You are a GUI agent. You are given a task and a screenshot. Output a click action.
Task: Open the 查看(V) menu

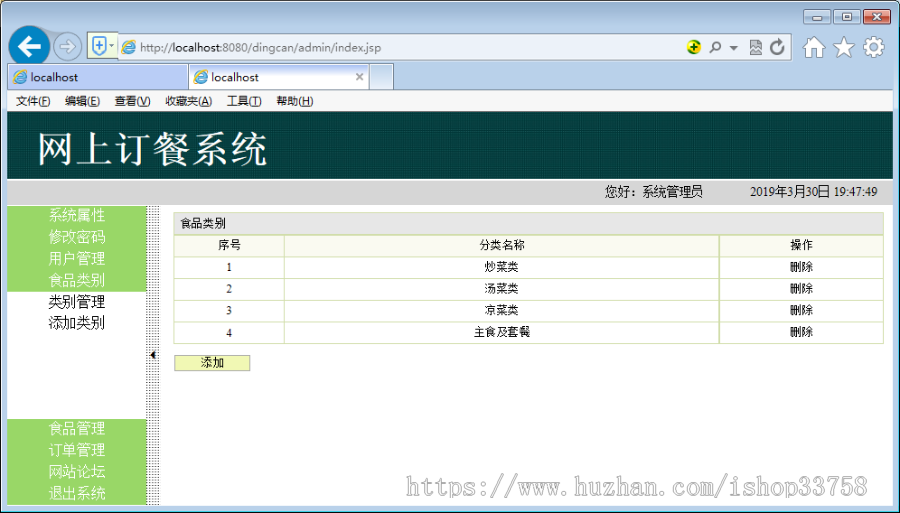132,101
